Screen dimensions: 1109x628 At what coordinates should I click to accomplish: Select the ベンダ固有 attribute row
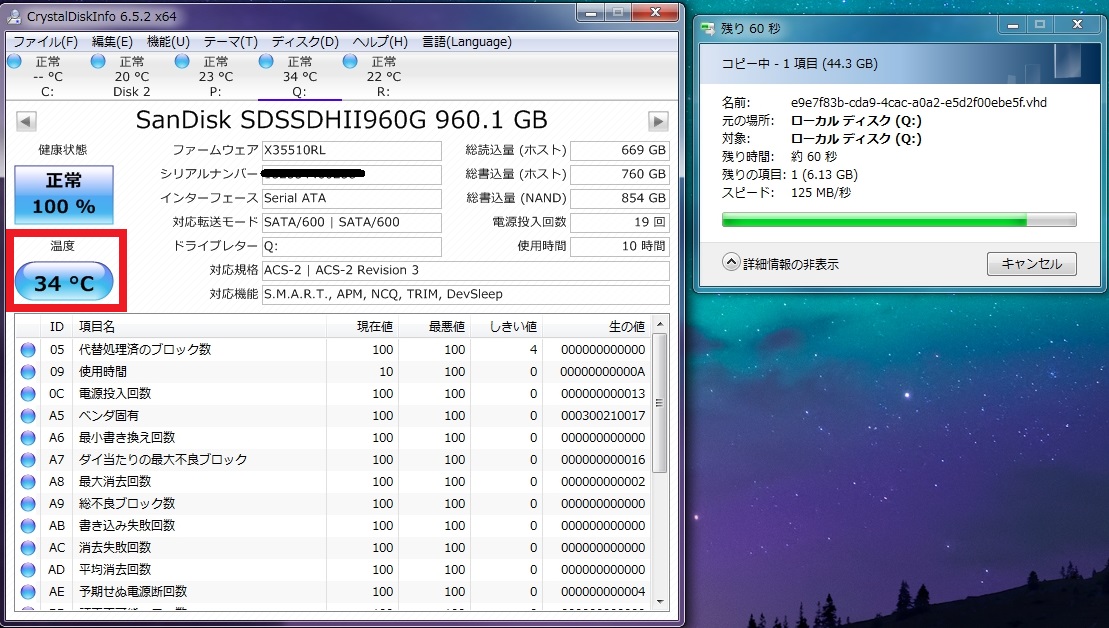[333, 416]
